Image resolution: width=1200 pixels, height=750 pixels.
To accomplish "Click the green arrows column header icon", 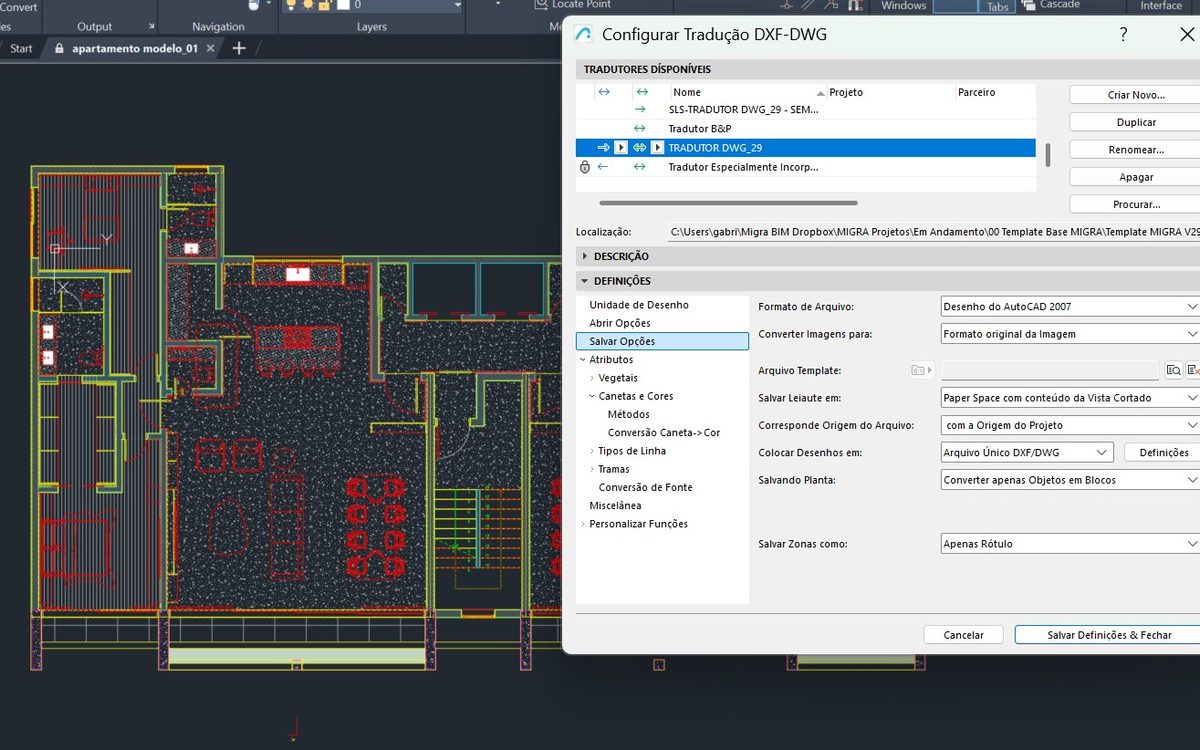I will (x=641, y=92).
